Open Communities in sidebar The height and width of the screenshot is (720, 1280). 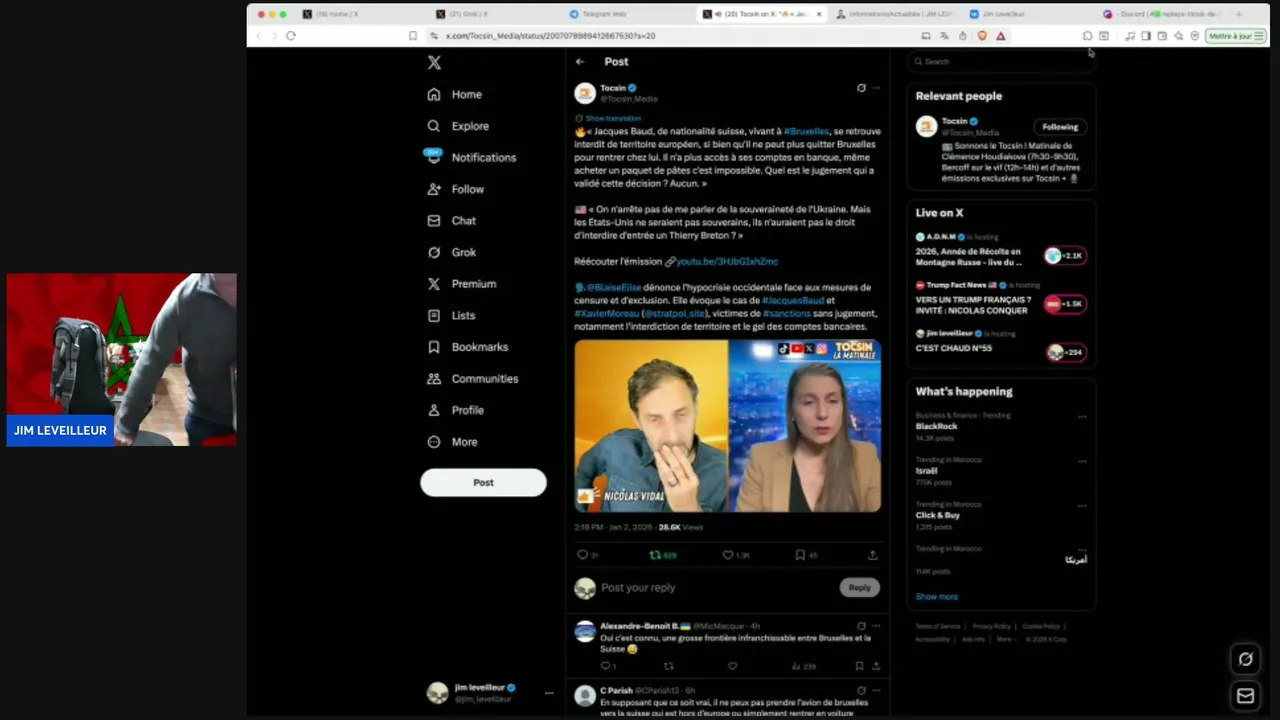[473, 379]
